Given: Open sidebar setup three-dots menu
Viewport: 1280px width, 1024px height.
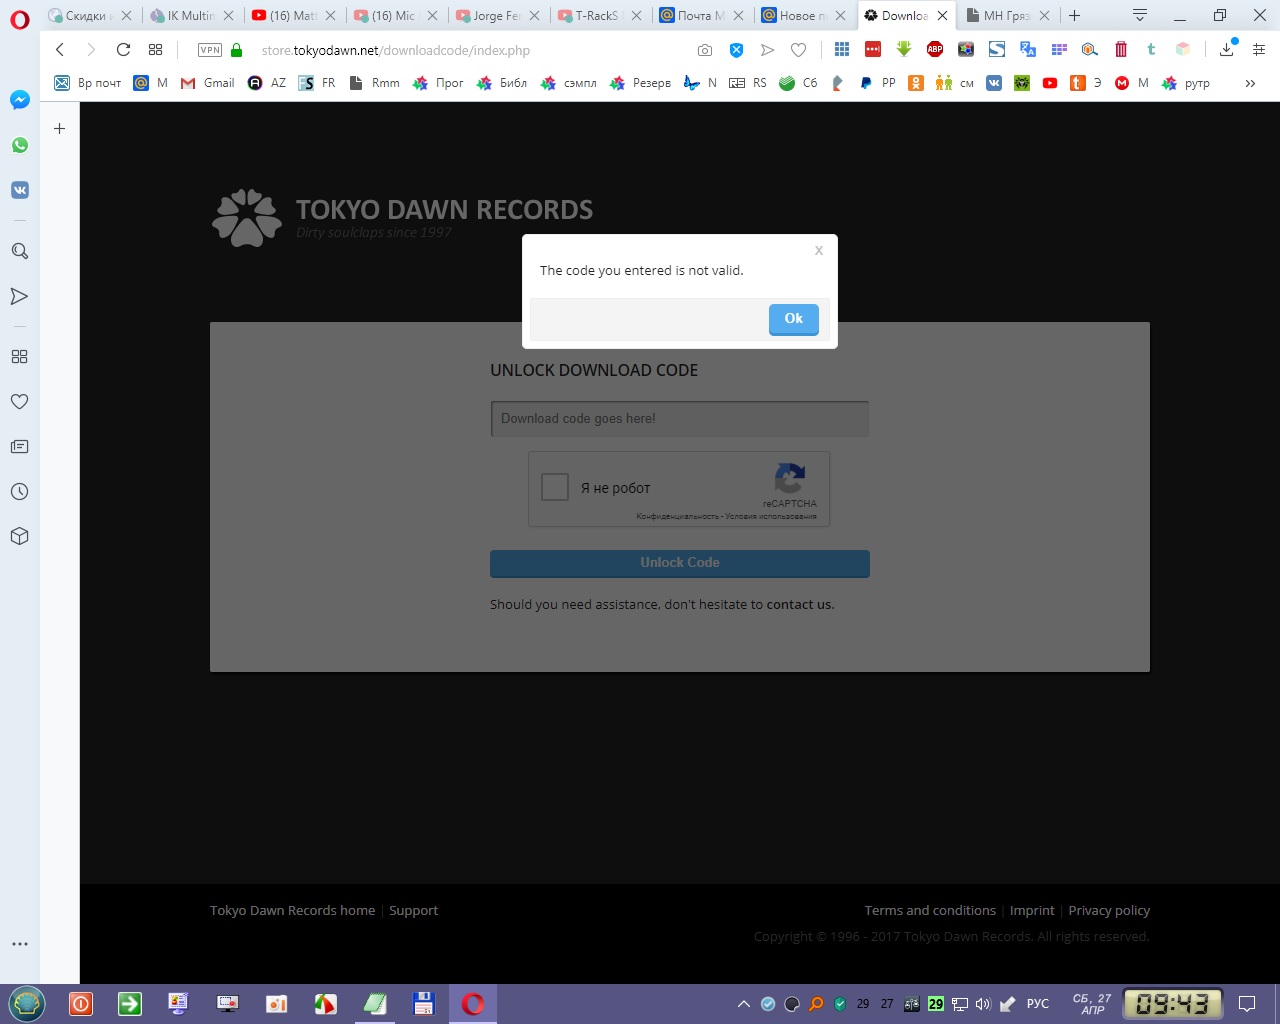Looking at the screenshot, I should click(19, 943).
